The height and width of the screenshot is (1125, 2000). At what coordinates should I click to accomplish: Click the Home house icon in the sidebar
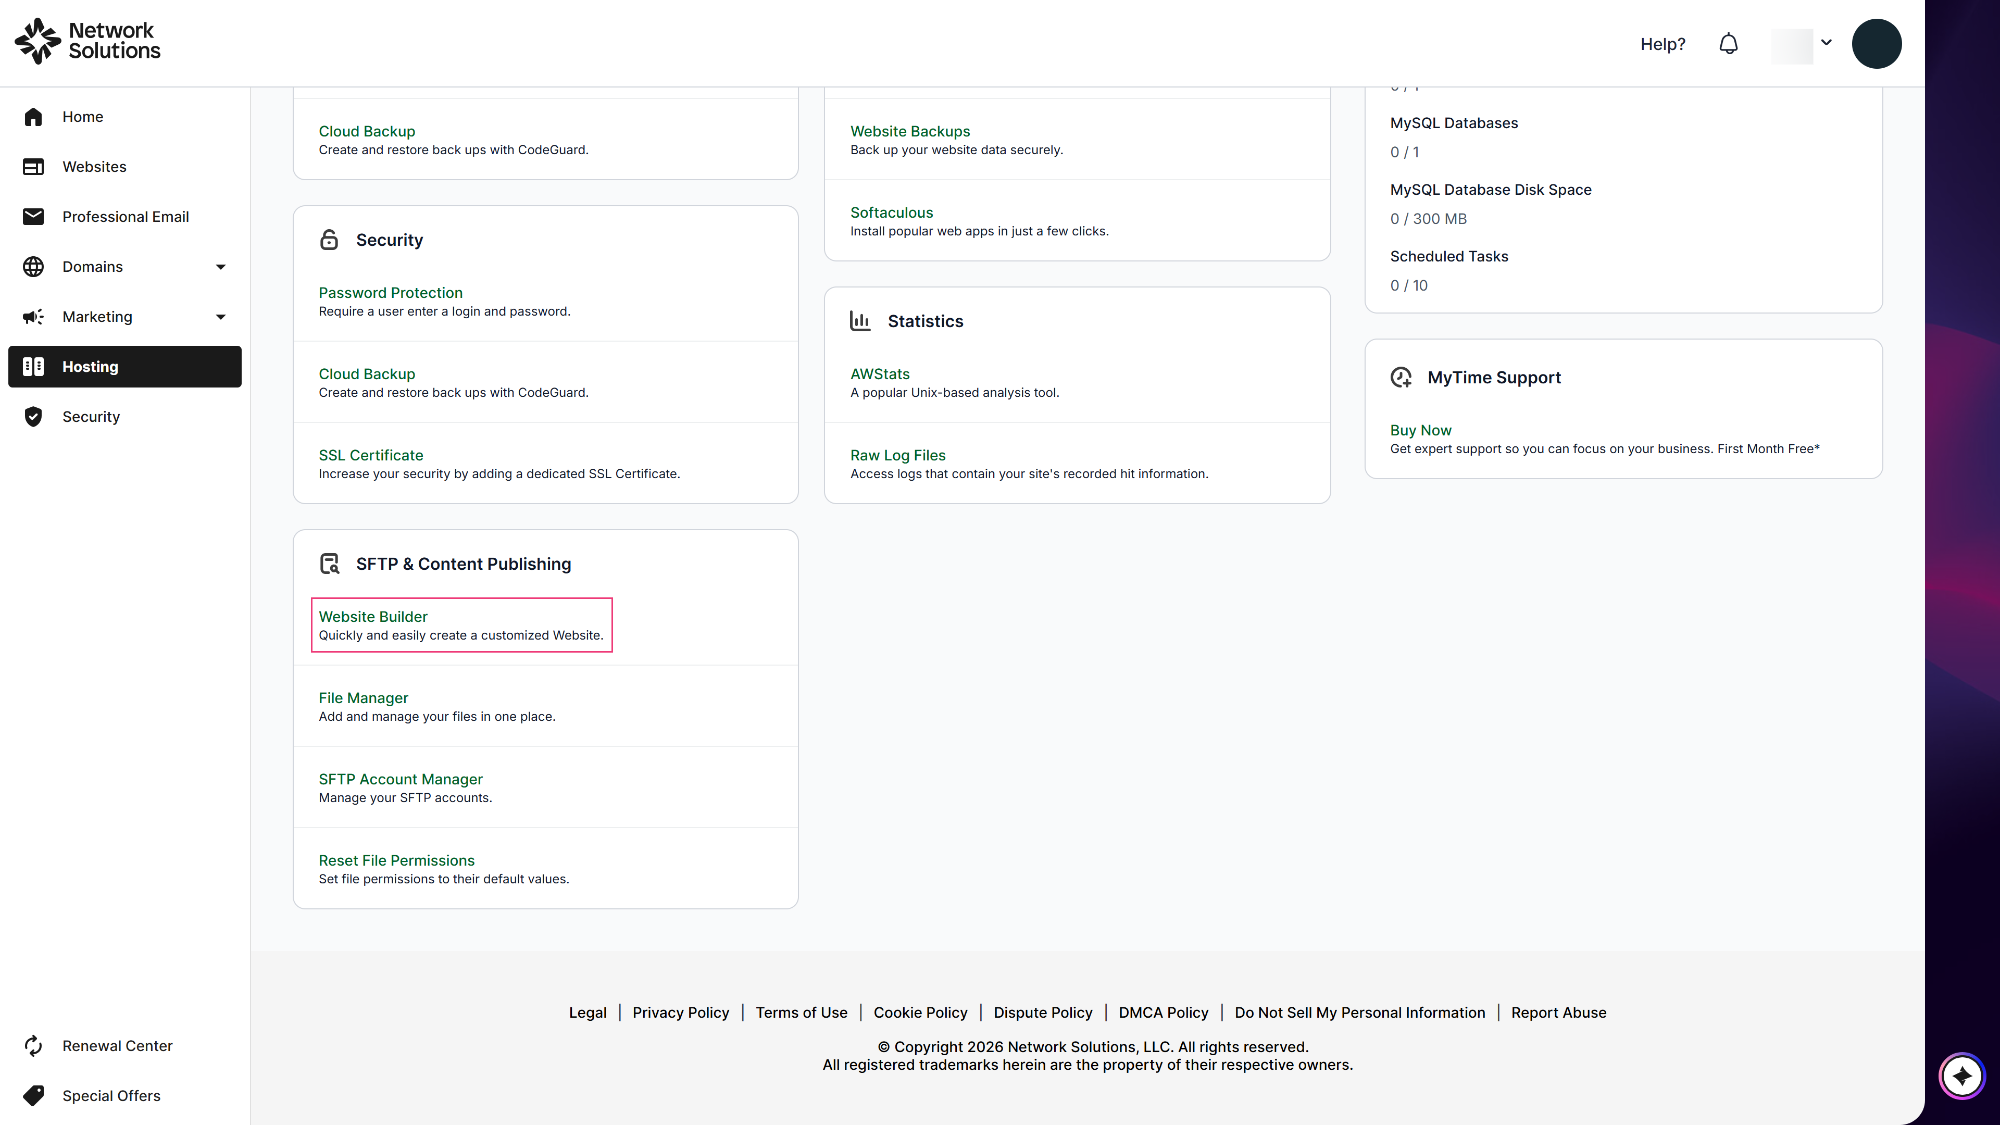tap(33, 117)
